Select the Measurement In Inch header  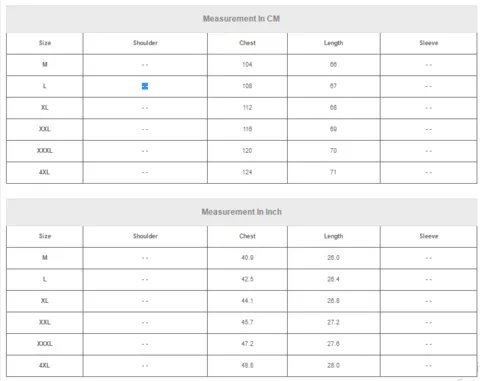tap(241, 212)
